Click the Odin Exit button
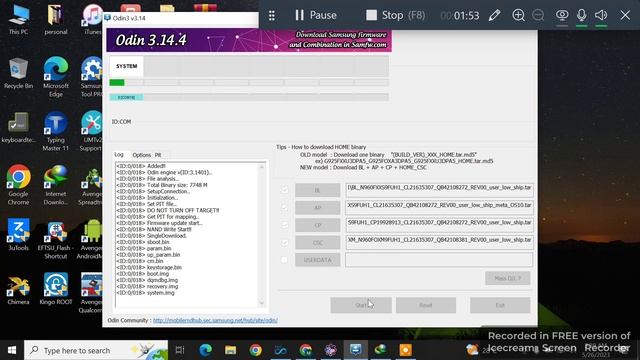Screen dimensions: 640x360 pos(500,305)
